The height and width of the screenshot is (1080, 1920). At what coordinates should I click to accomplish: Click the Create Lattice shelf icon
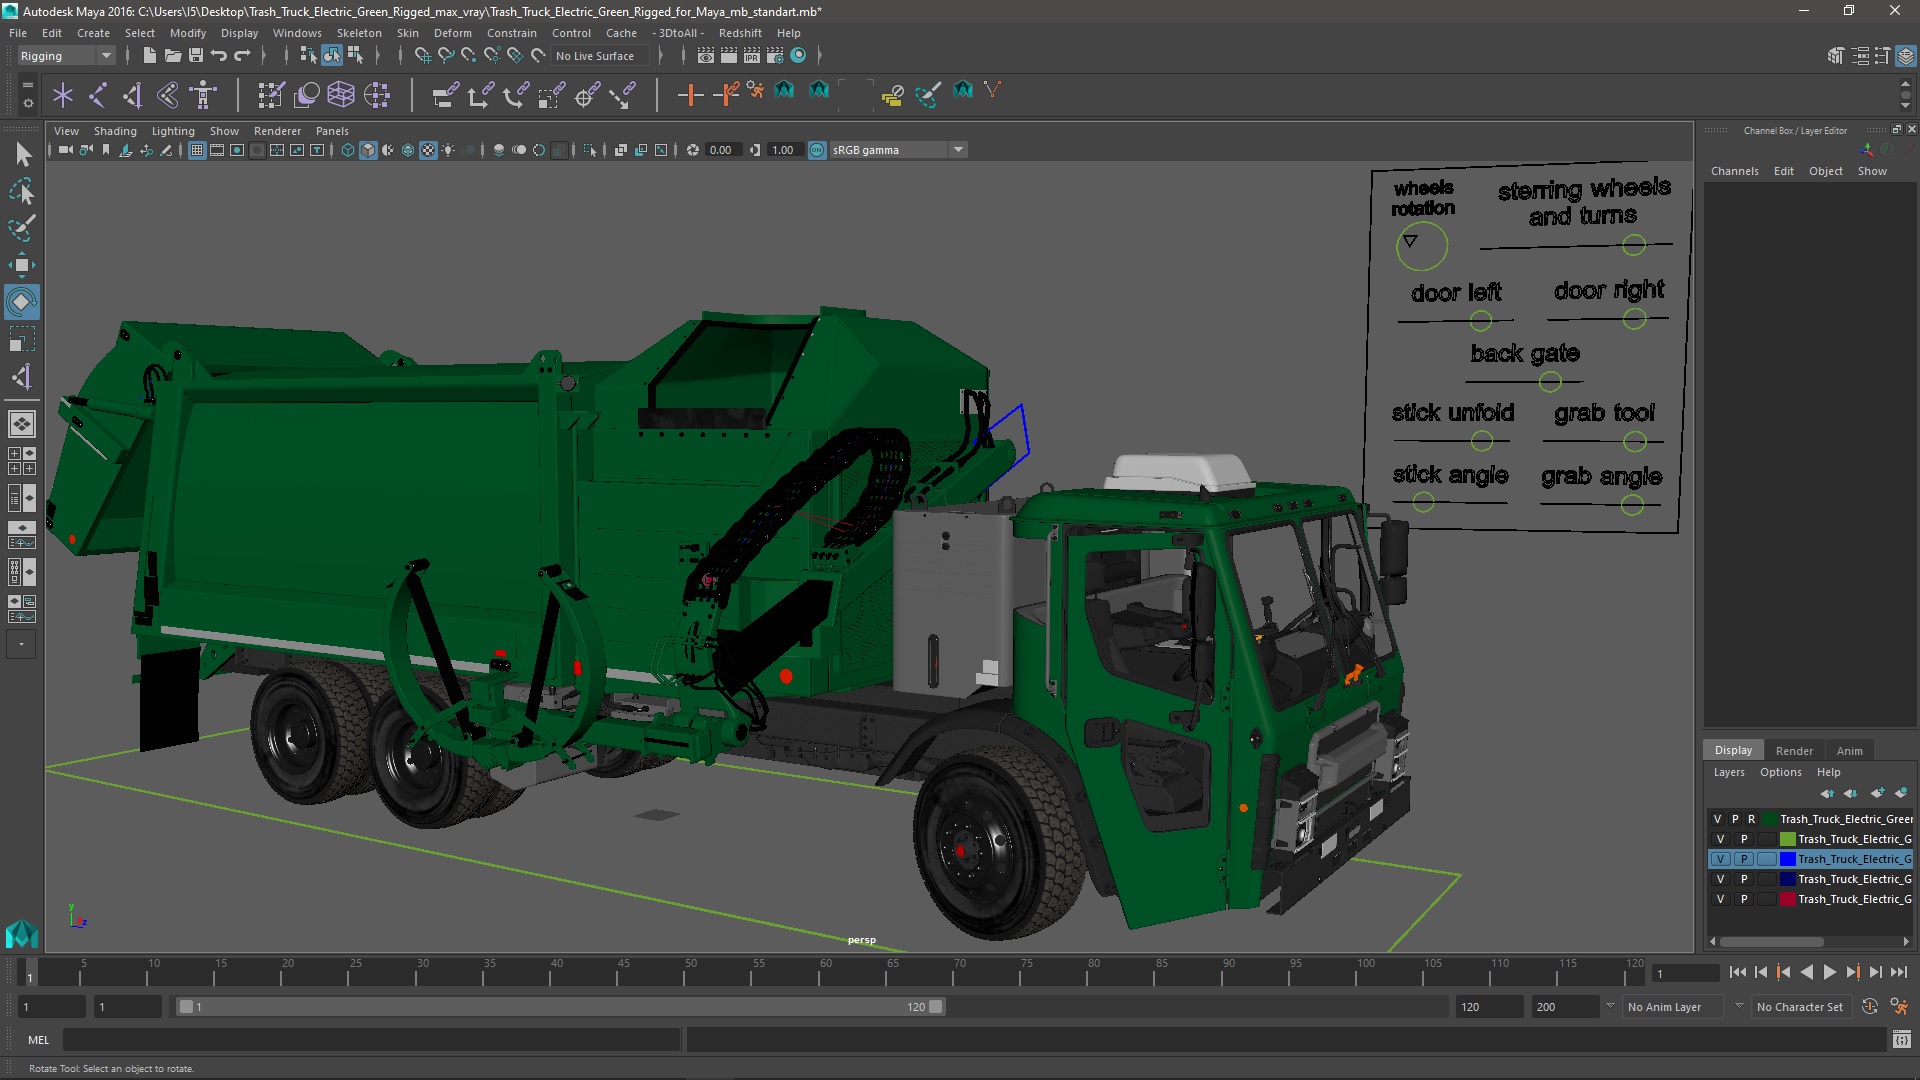341,95
